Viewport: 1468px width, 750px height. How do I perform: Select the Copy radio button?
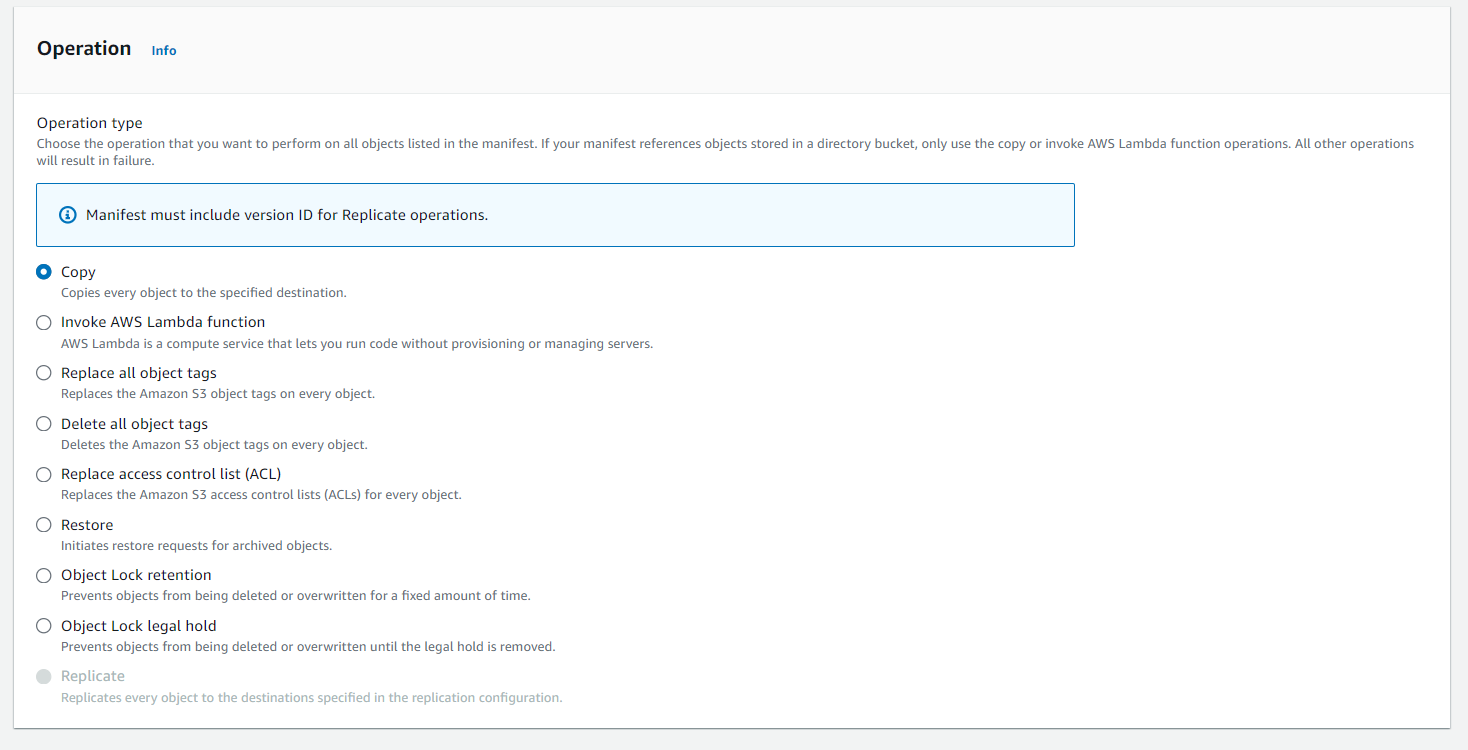(44, 272)
